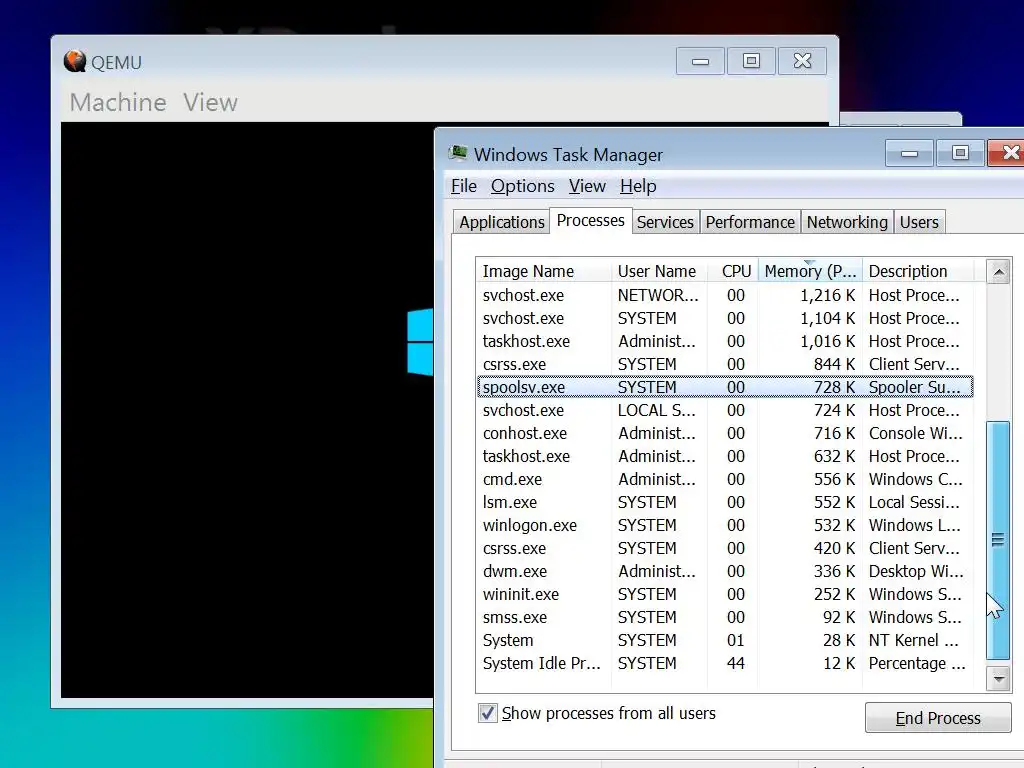
Task: Open the File menu in Task Manager
Action: [464, 186]
